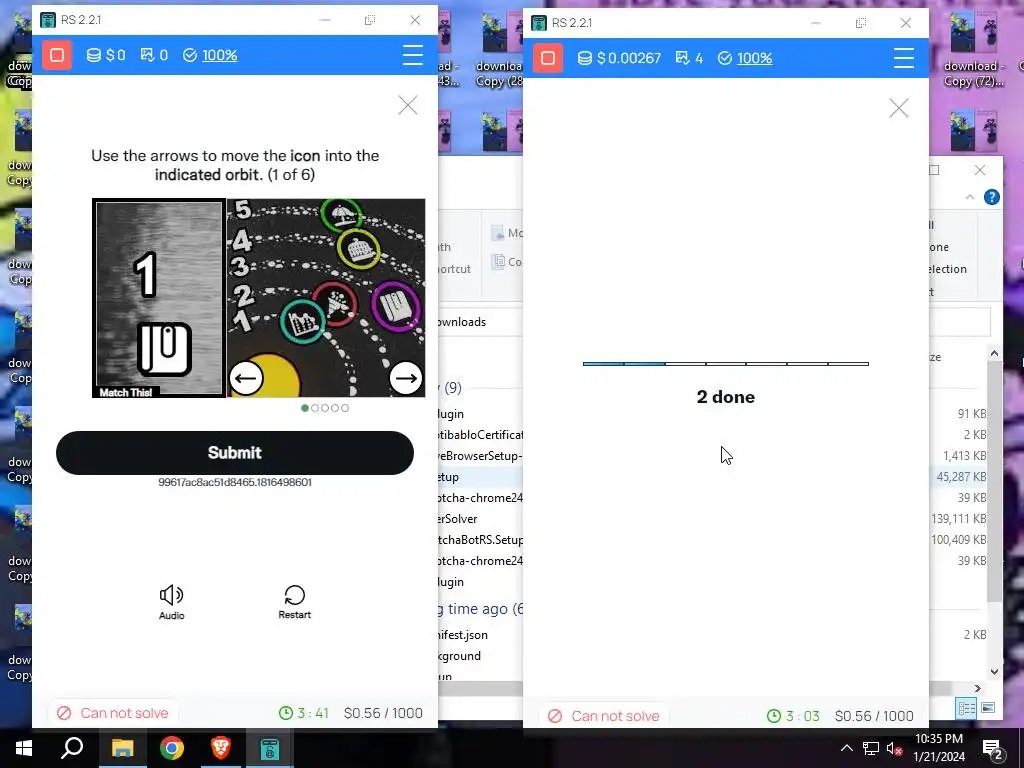Image resolution: width=1024 pixels, height=768 pixels.
Task: Click the $0.56 / 1000 rate in right window
Action: (x=874, y=716)
